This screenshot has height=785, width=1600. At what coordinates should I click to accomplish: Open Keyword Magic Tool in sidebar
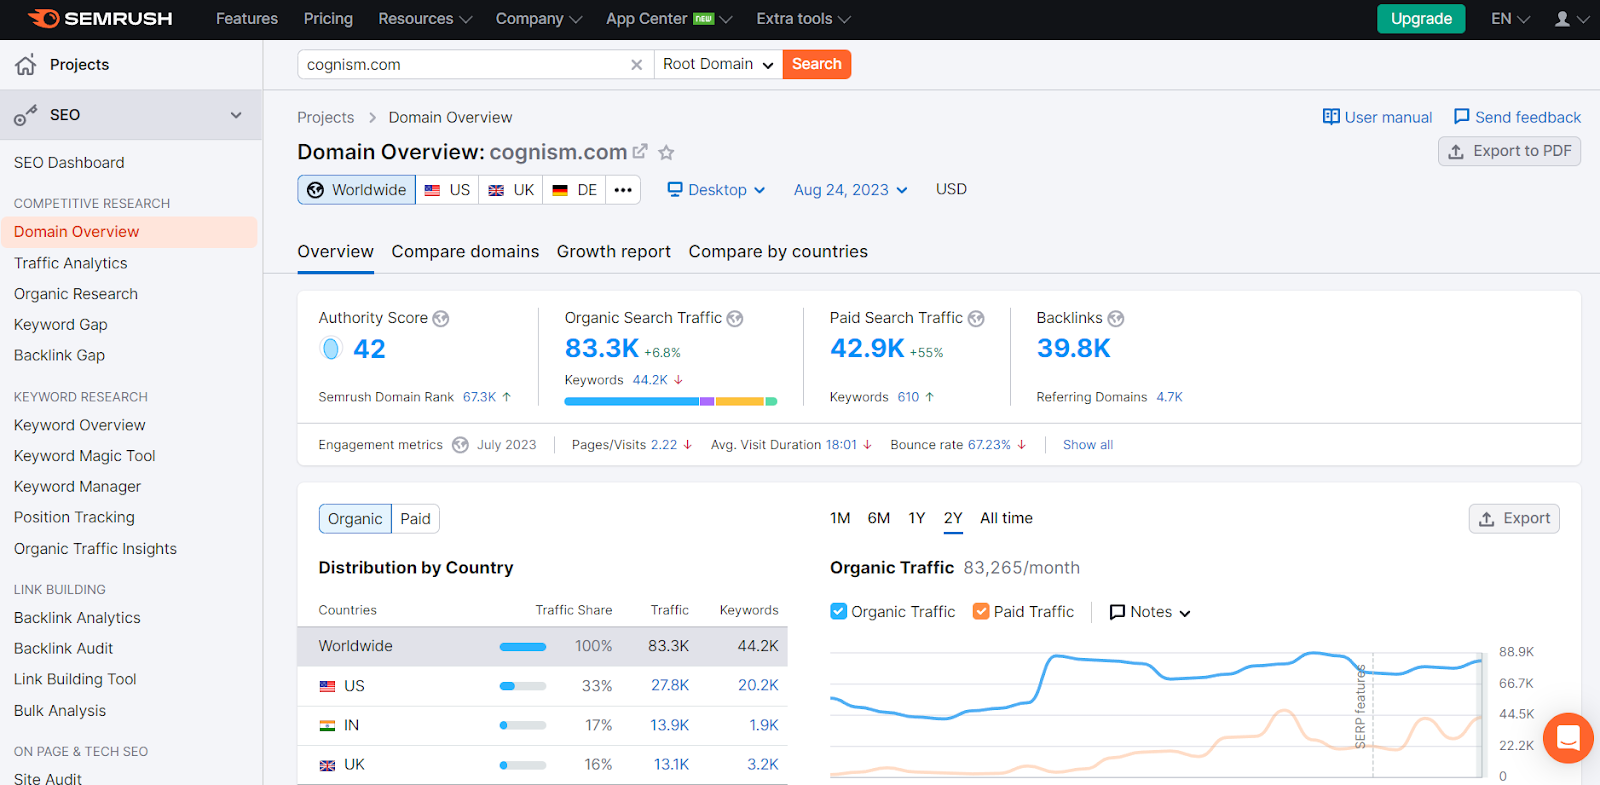pos(85,456)
